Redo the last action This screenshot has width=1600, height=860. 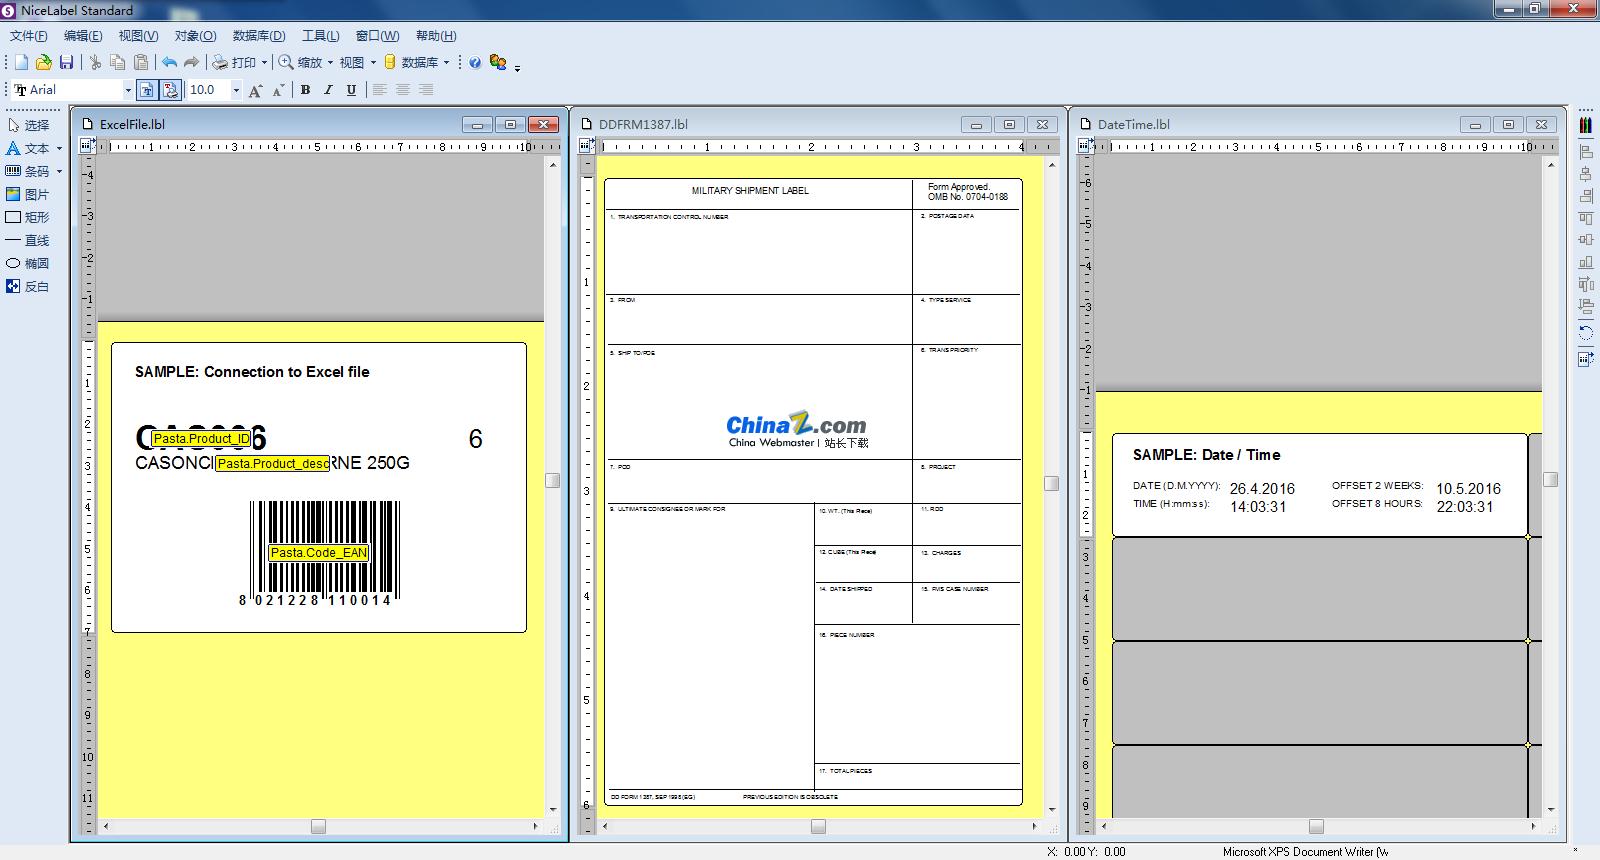click(191, 62)
